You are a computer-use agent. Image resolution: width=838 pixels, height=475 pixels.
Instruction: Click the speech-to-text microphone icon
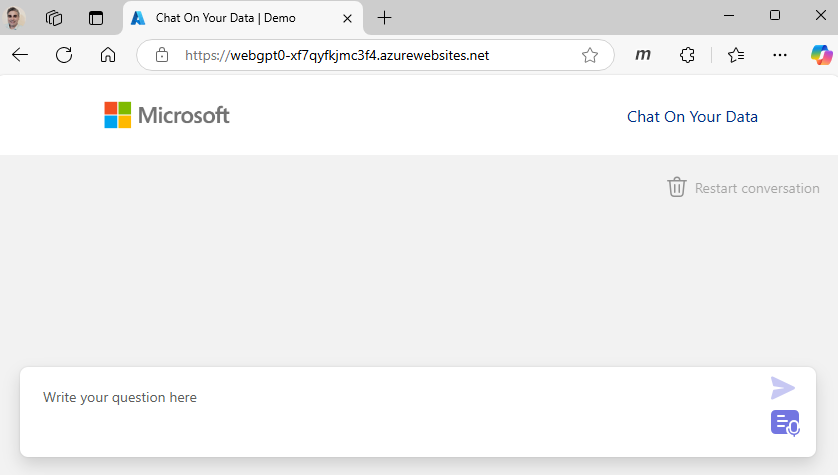pyautogui.click(x=785, y=423)
